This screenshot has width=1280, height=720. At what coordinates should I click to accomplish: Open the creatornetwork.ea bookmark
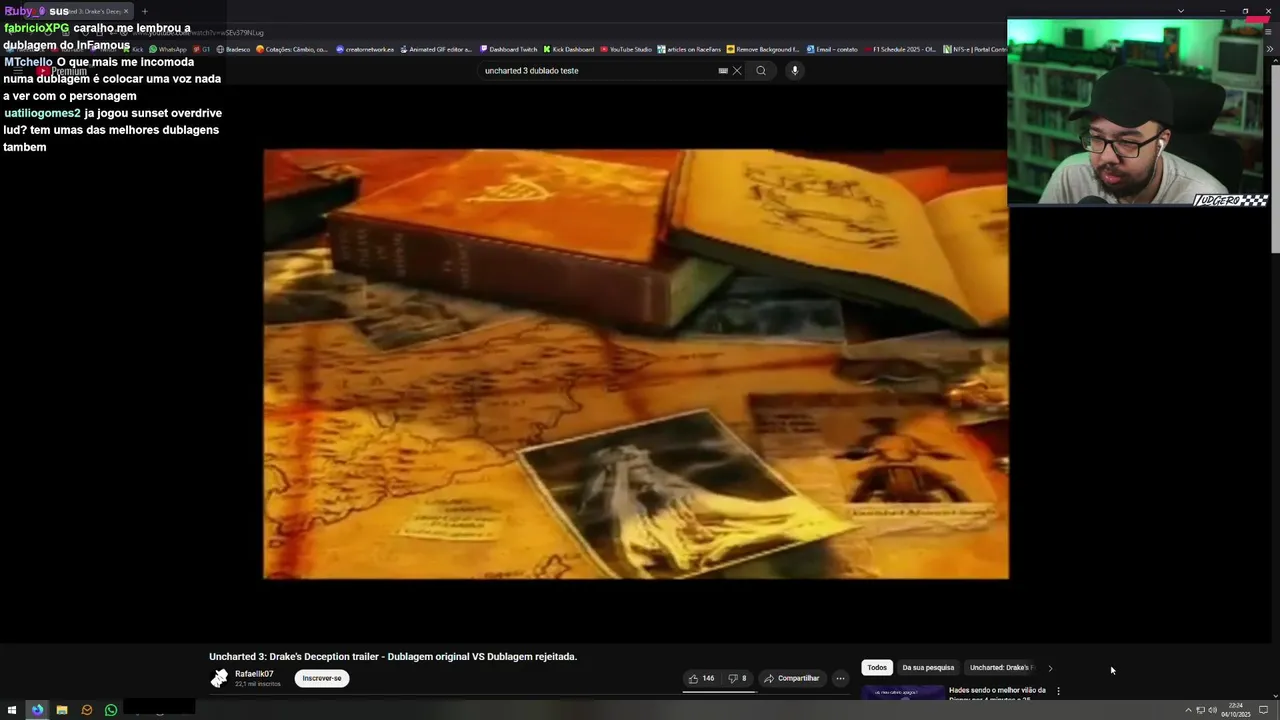pos(366,49)
